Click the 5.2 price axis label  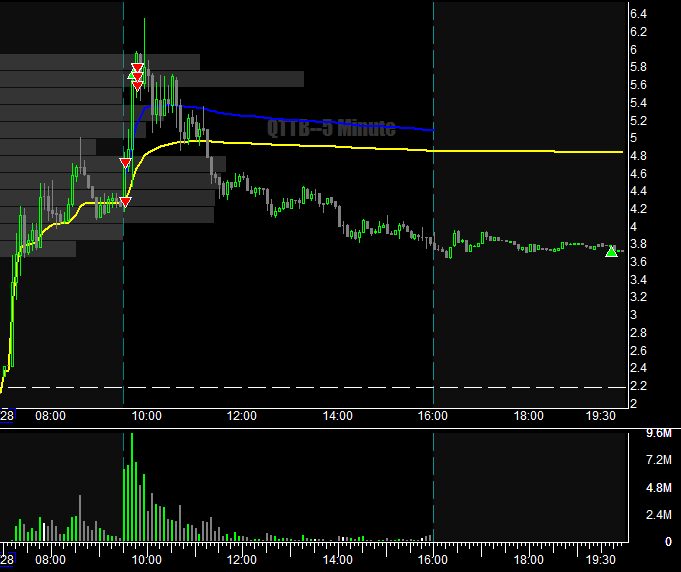coord(638,120)
